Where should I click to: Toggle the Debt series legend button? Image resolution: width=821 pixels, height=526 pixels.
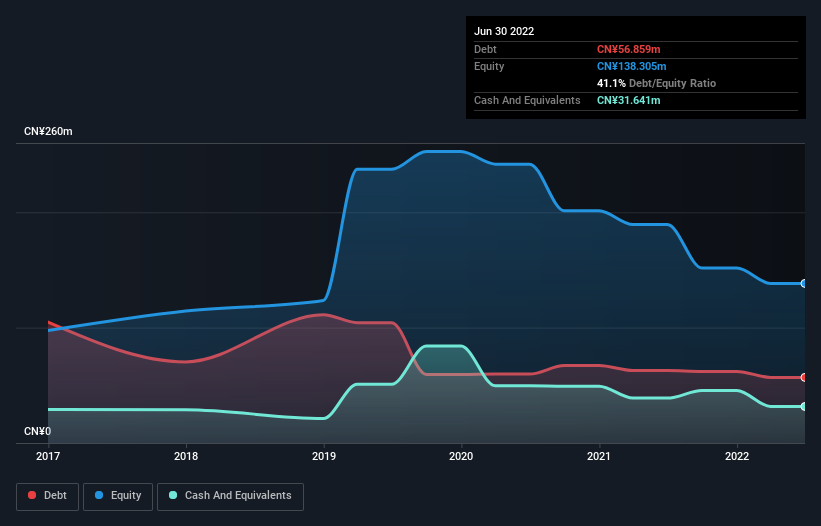click(x=48, y=496)
